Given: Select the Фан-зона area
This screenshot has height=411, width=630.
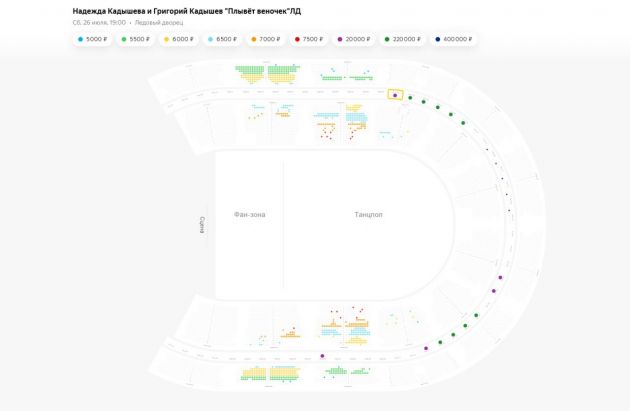Looking at the screenshot, I should coord(249,215).
